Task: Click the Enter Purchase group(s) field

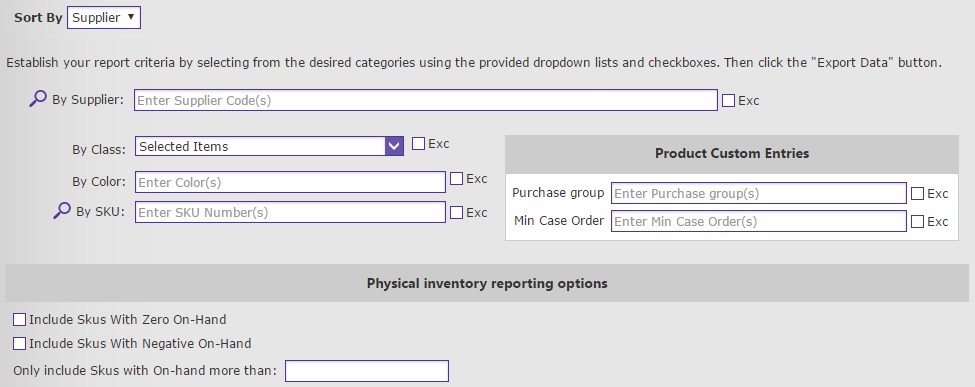Action: (x=759, y=193)
